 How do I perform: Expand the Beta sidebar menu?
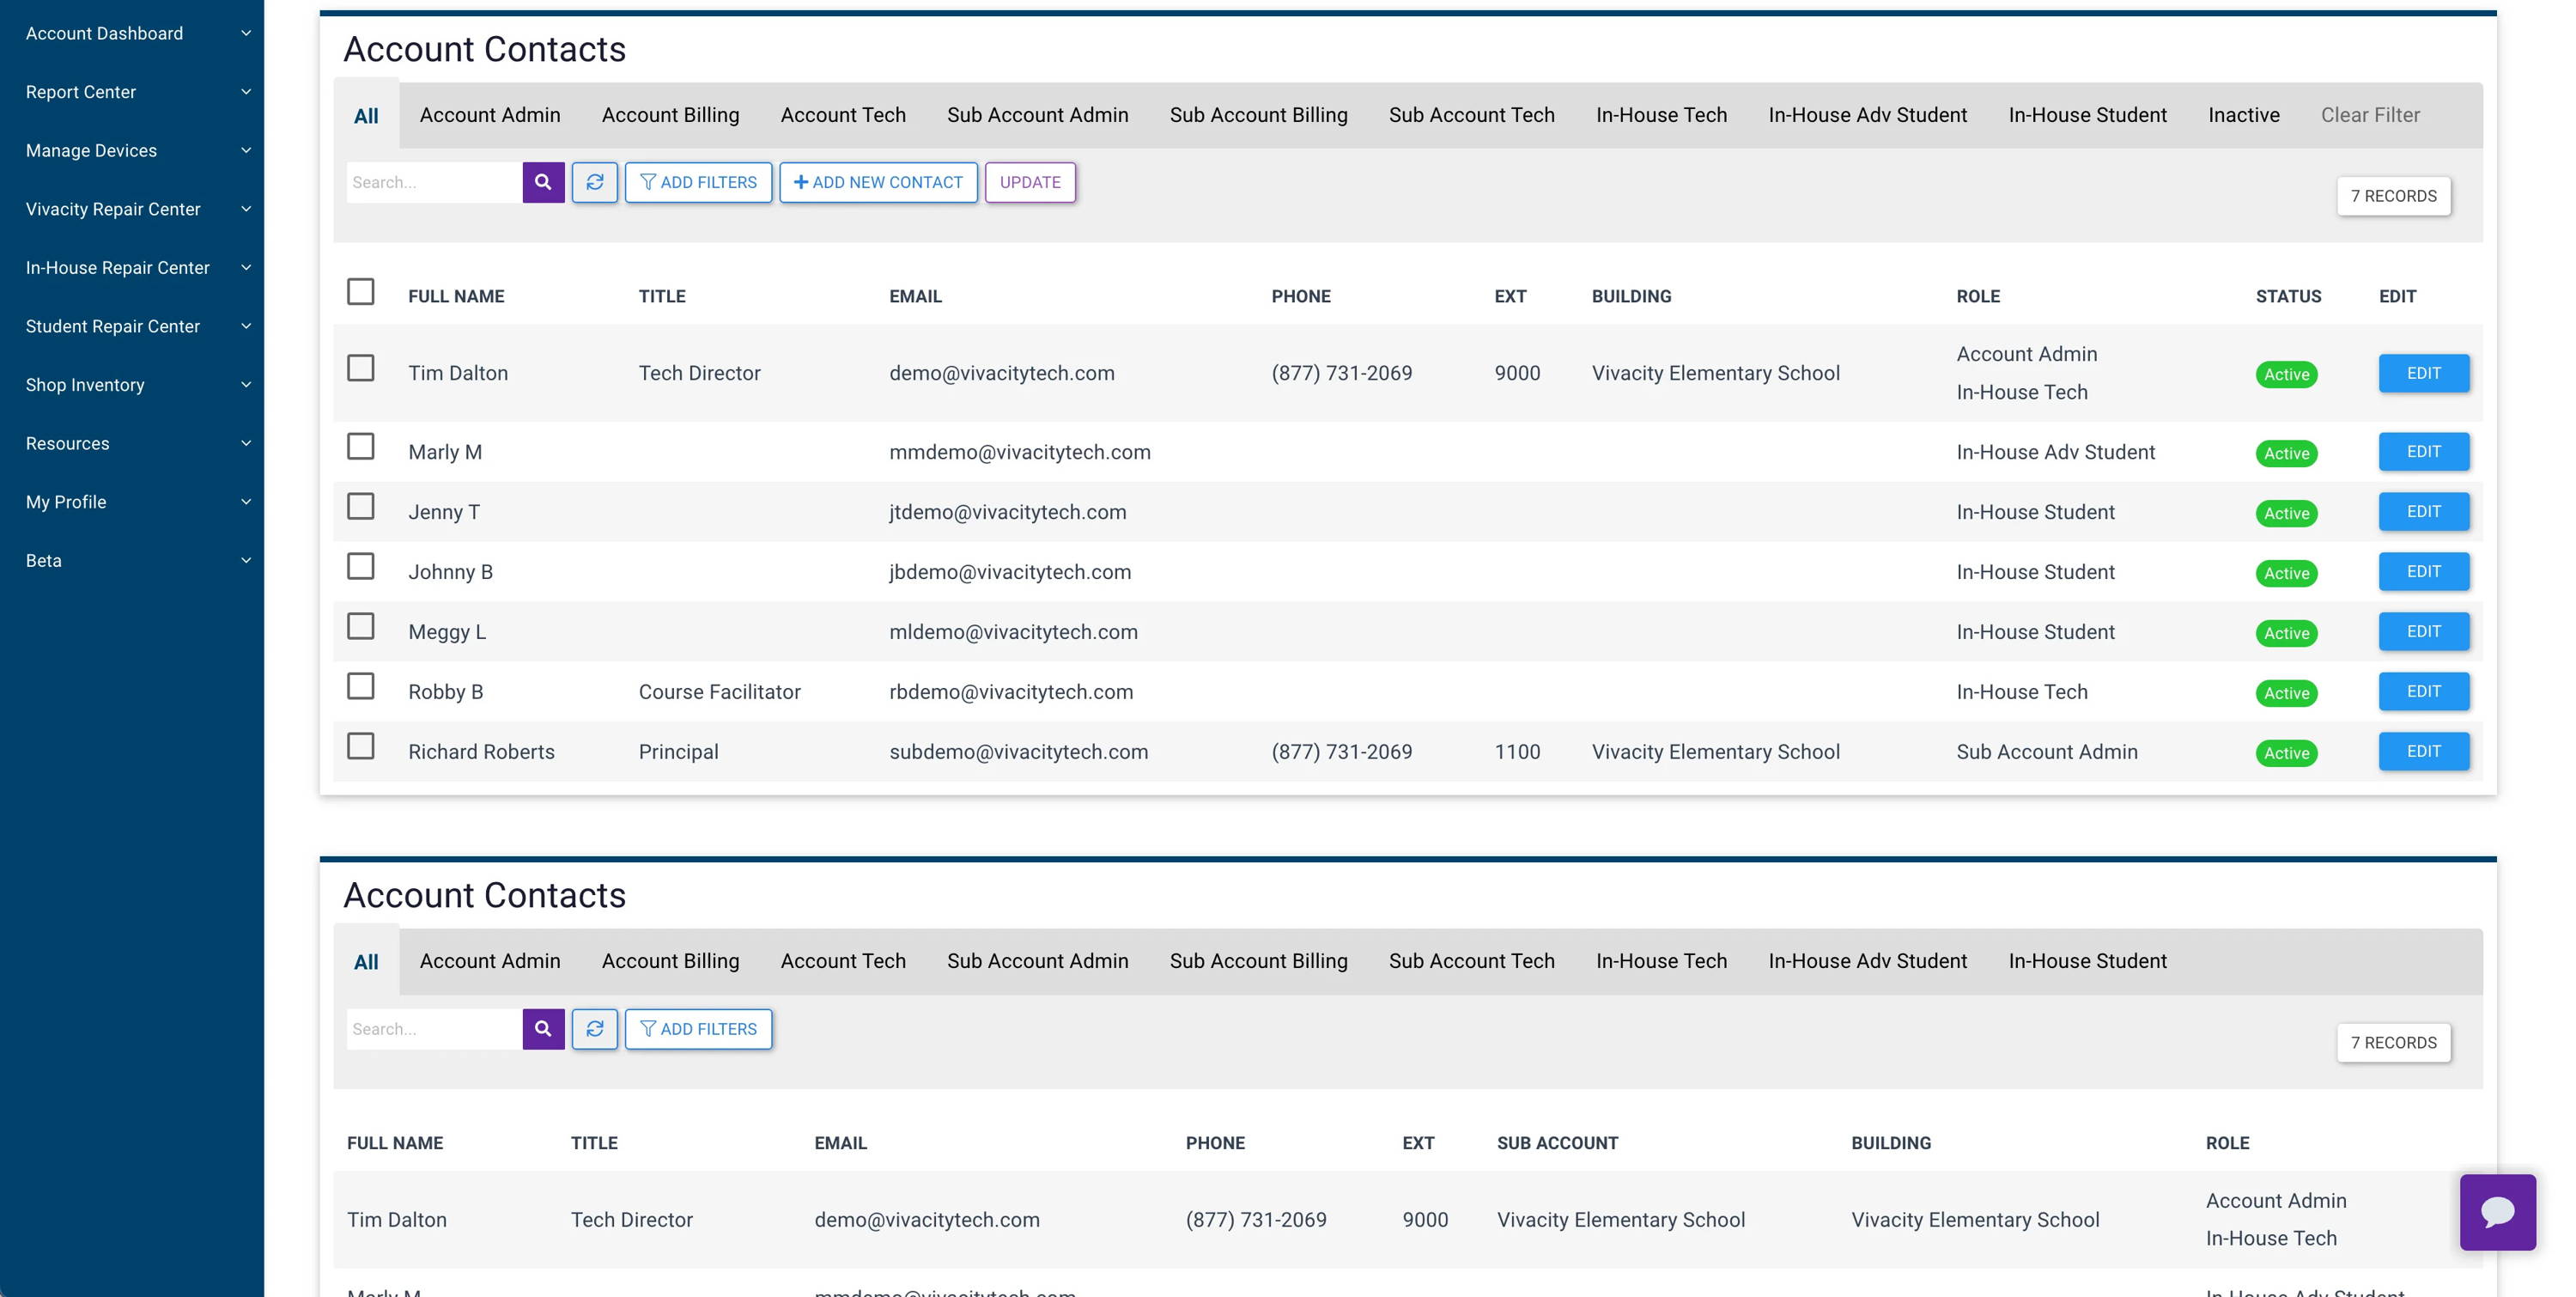click(x=132, y=560)
